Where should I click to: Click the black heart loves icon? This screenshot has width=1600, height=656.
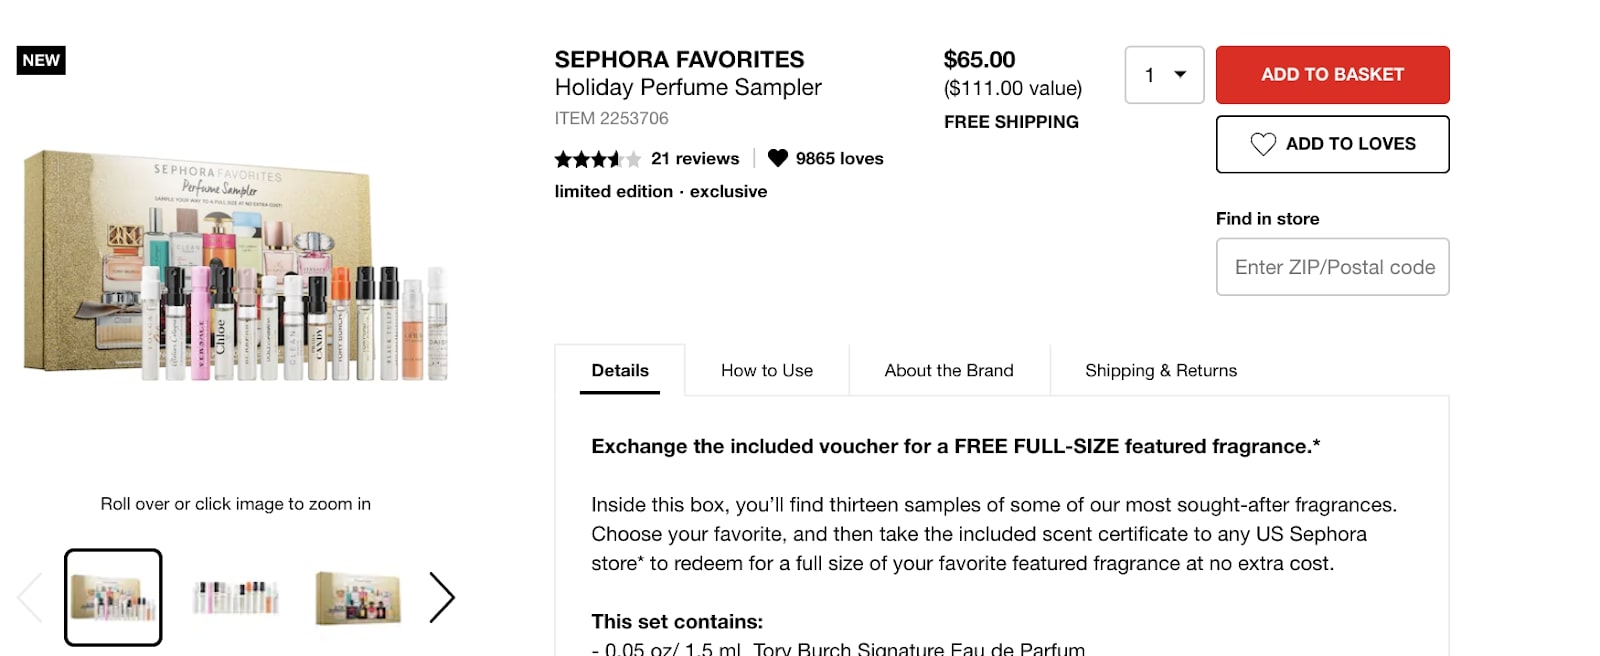point(777,158)
